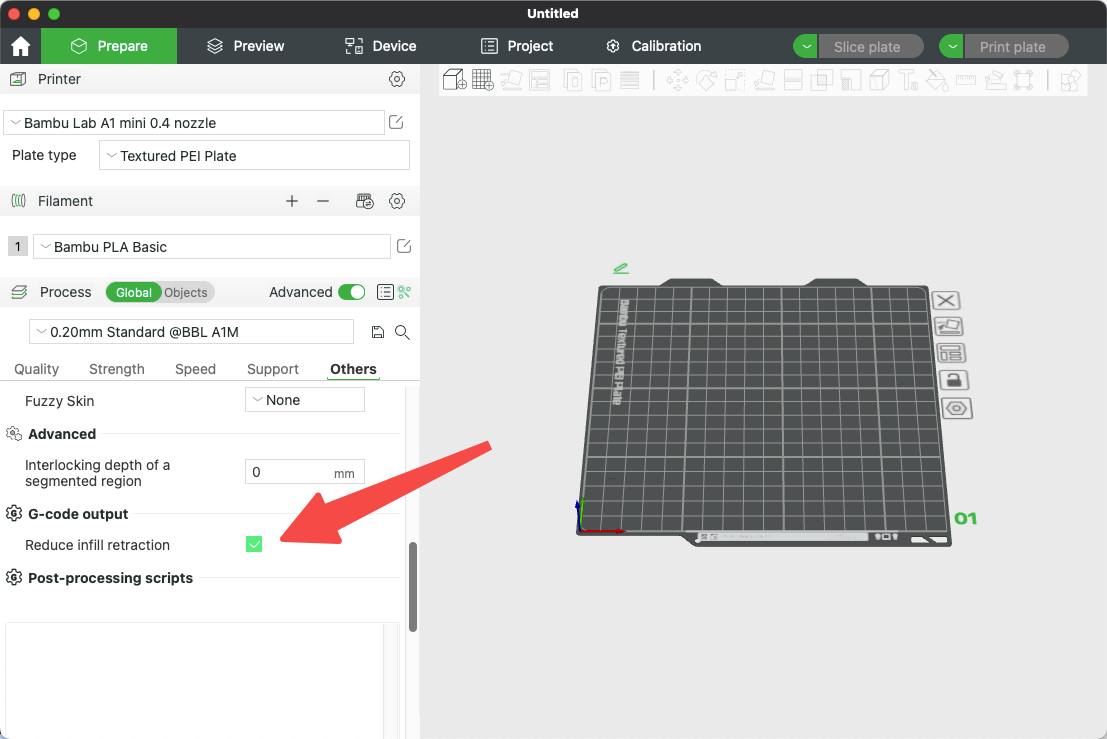Click the Home icon in top bar
1107x739 pixels.
20,47
